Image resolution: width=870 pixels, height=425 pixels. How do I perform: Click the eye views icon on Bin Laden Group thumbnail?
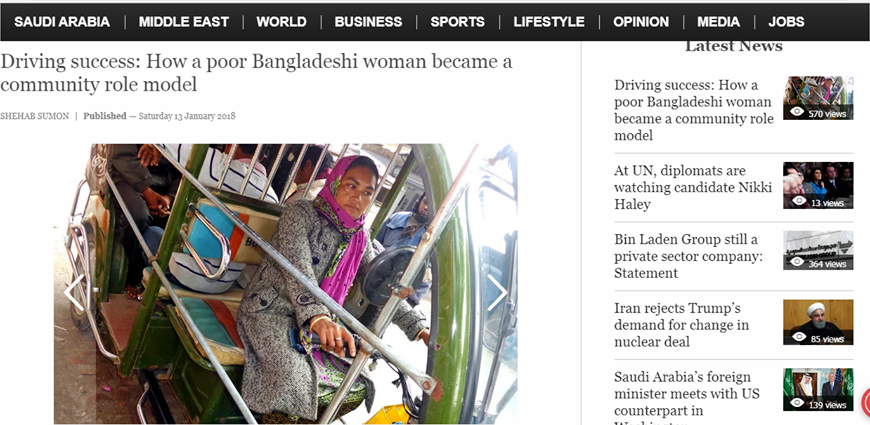(x=797, y=262)
